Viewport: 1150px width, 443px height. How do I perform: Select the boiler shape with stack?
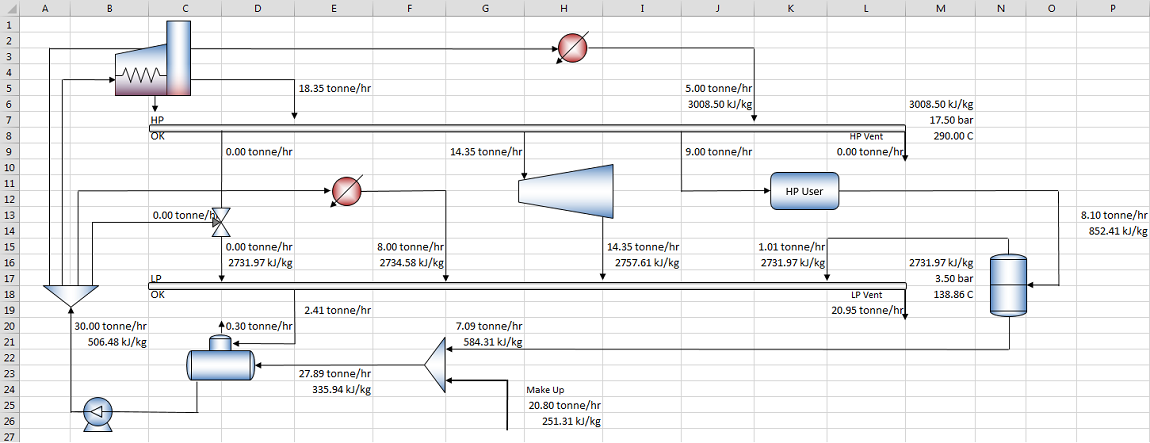153,59
